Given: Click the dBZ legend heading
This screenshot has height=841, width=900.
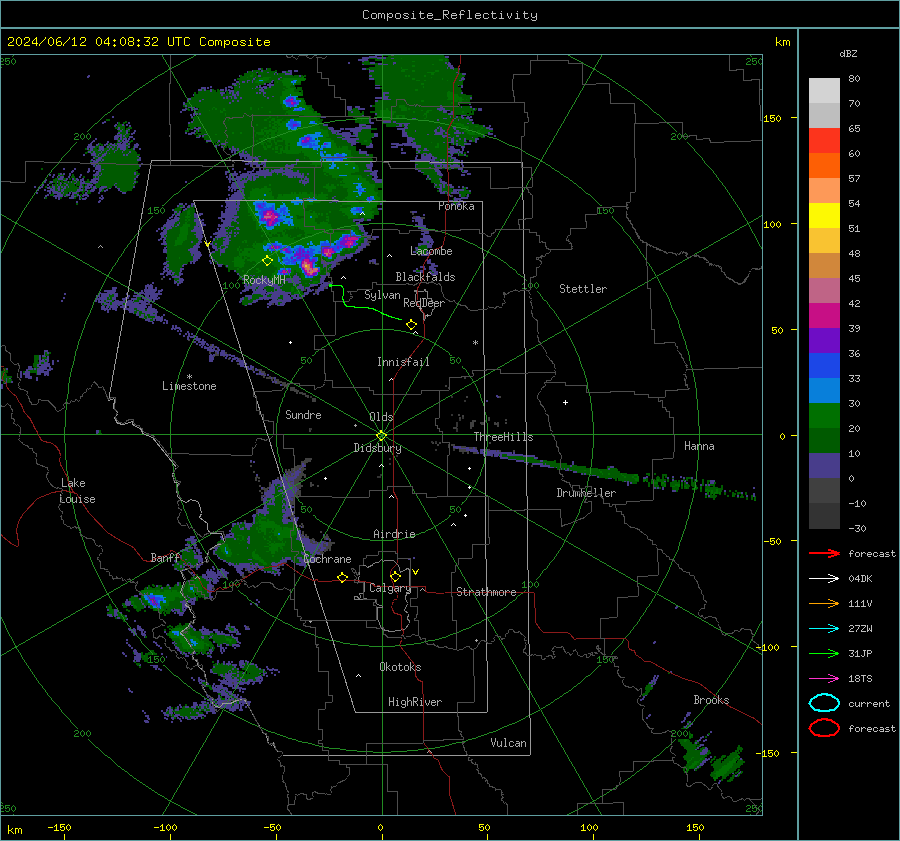Looking at the screenshot, I should tap(848, 54).
